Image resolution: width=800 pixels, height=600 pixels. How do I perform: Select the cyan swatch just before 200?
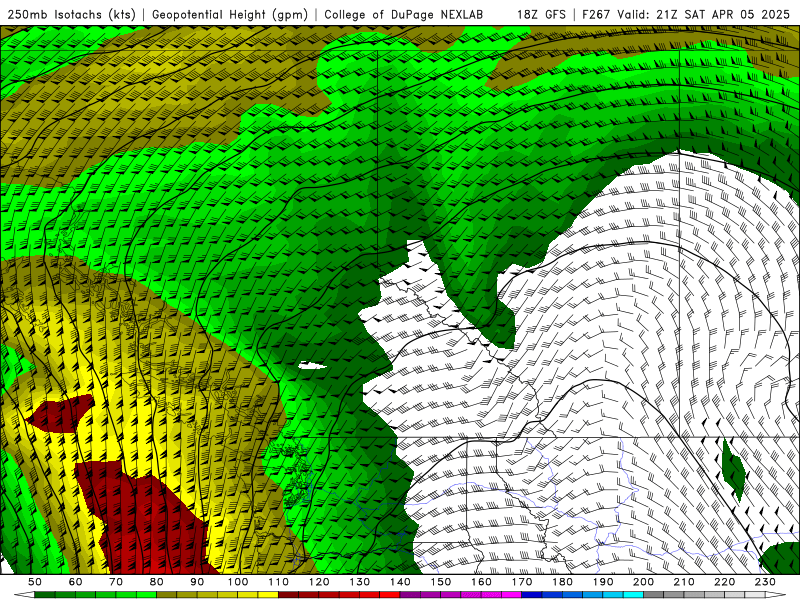[x=633, y=594]
